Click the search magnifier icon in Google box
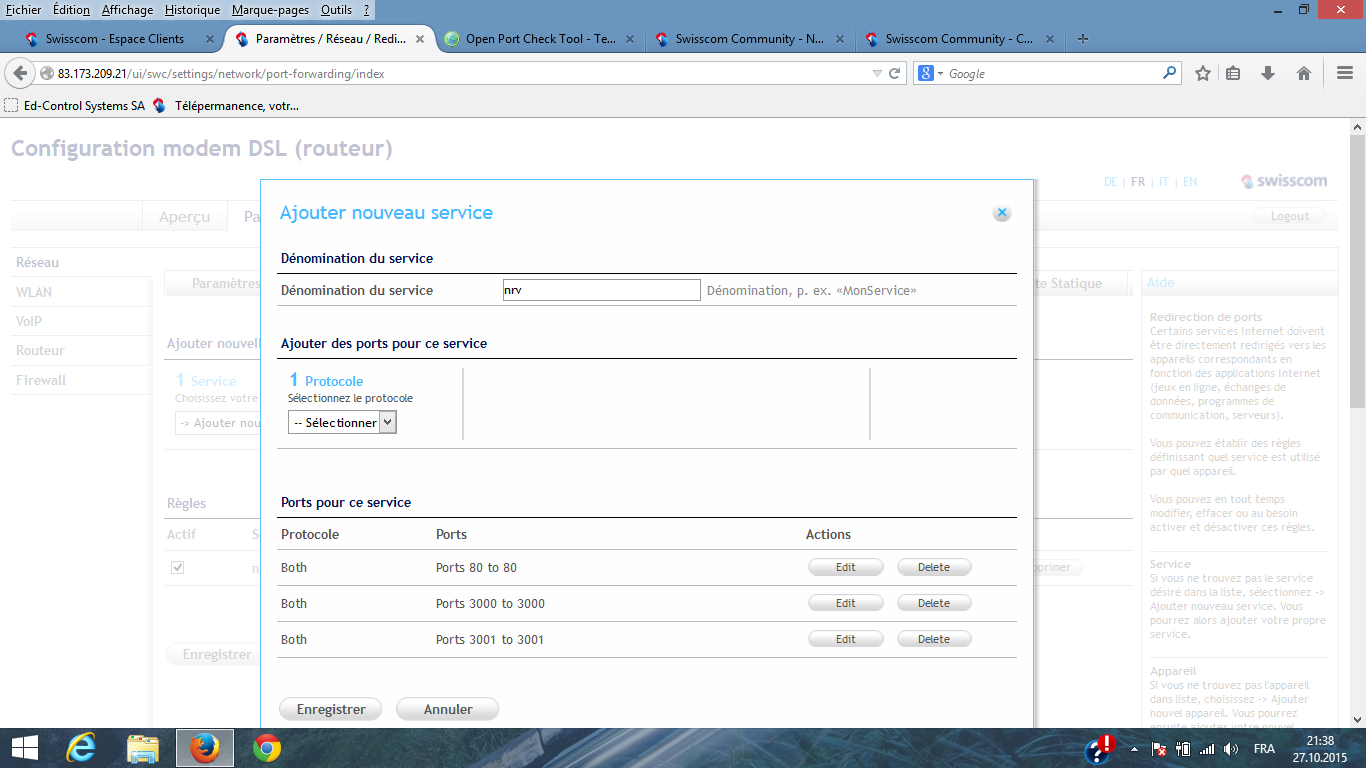1366x768 pixels. click(1169, 73)
